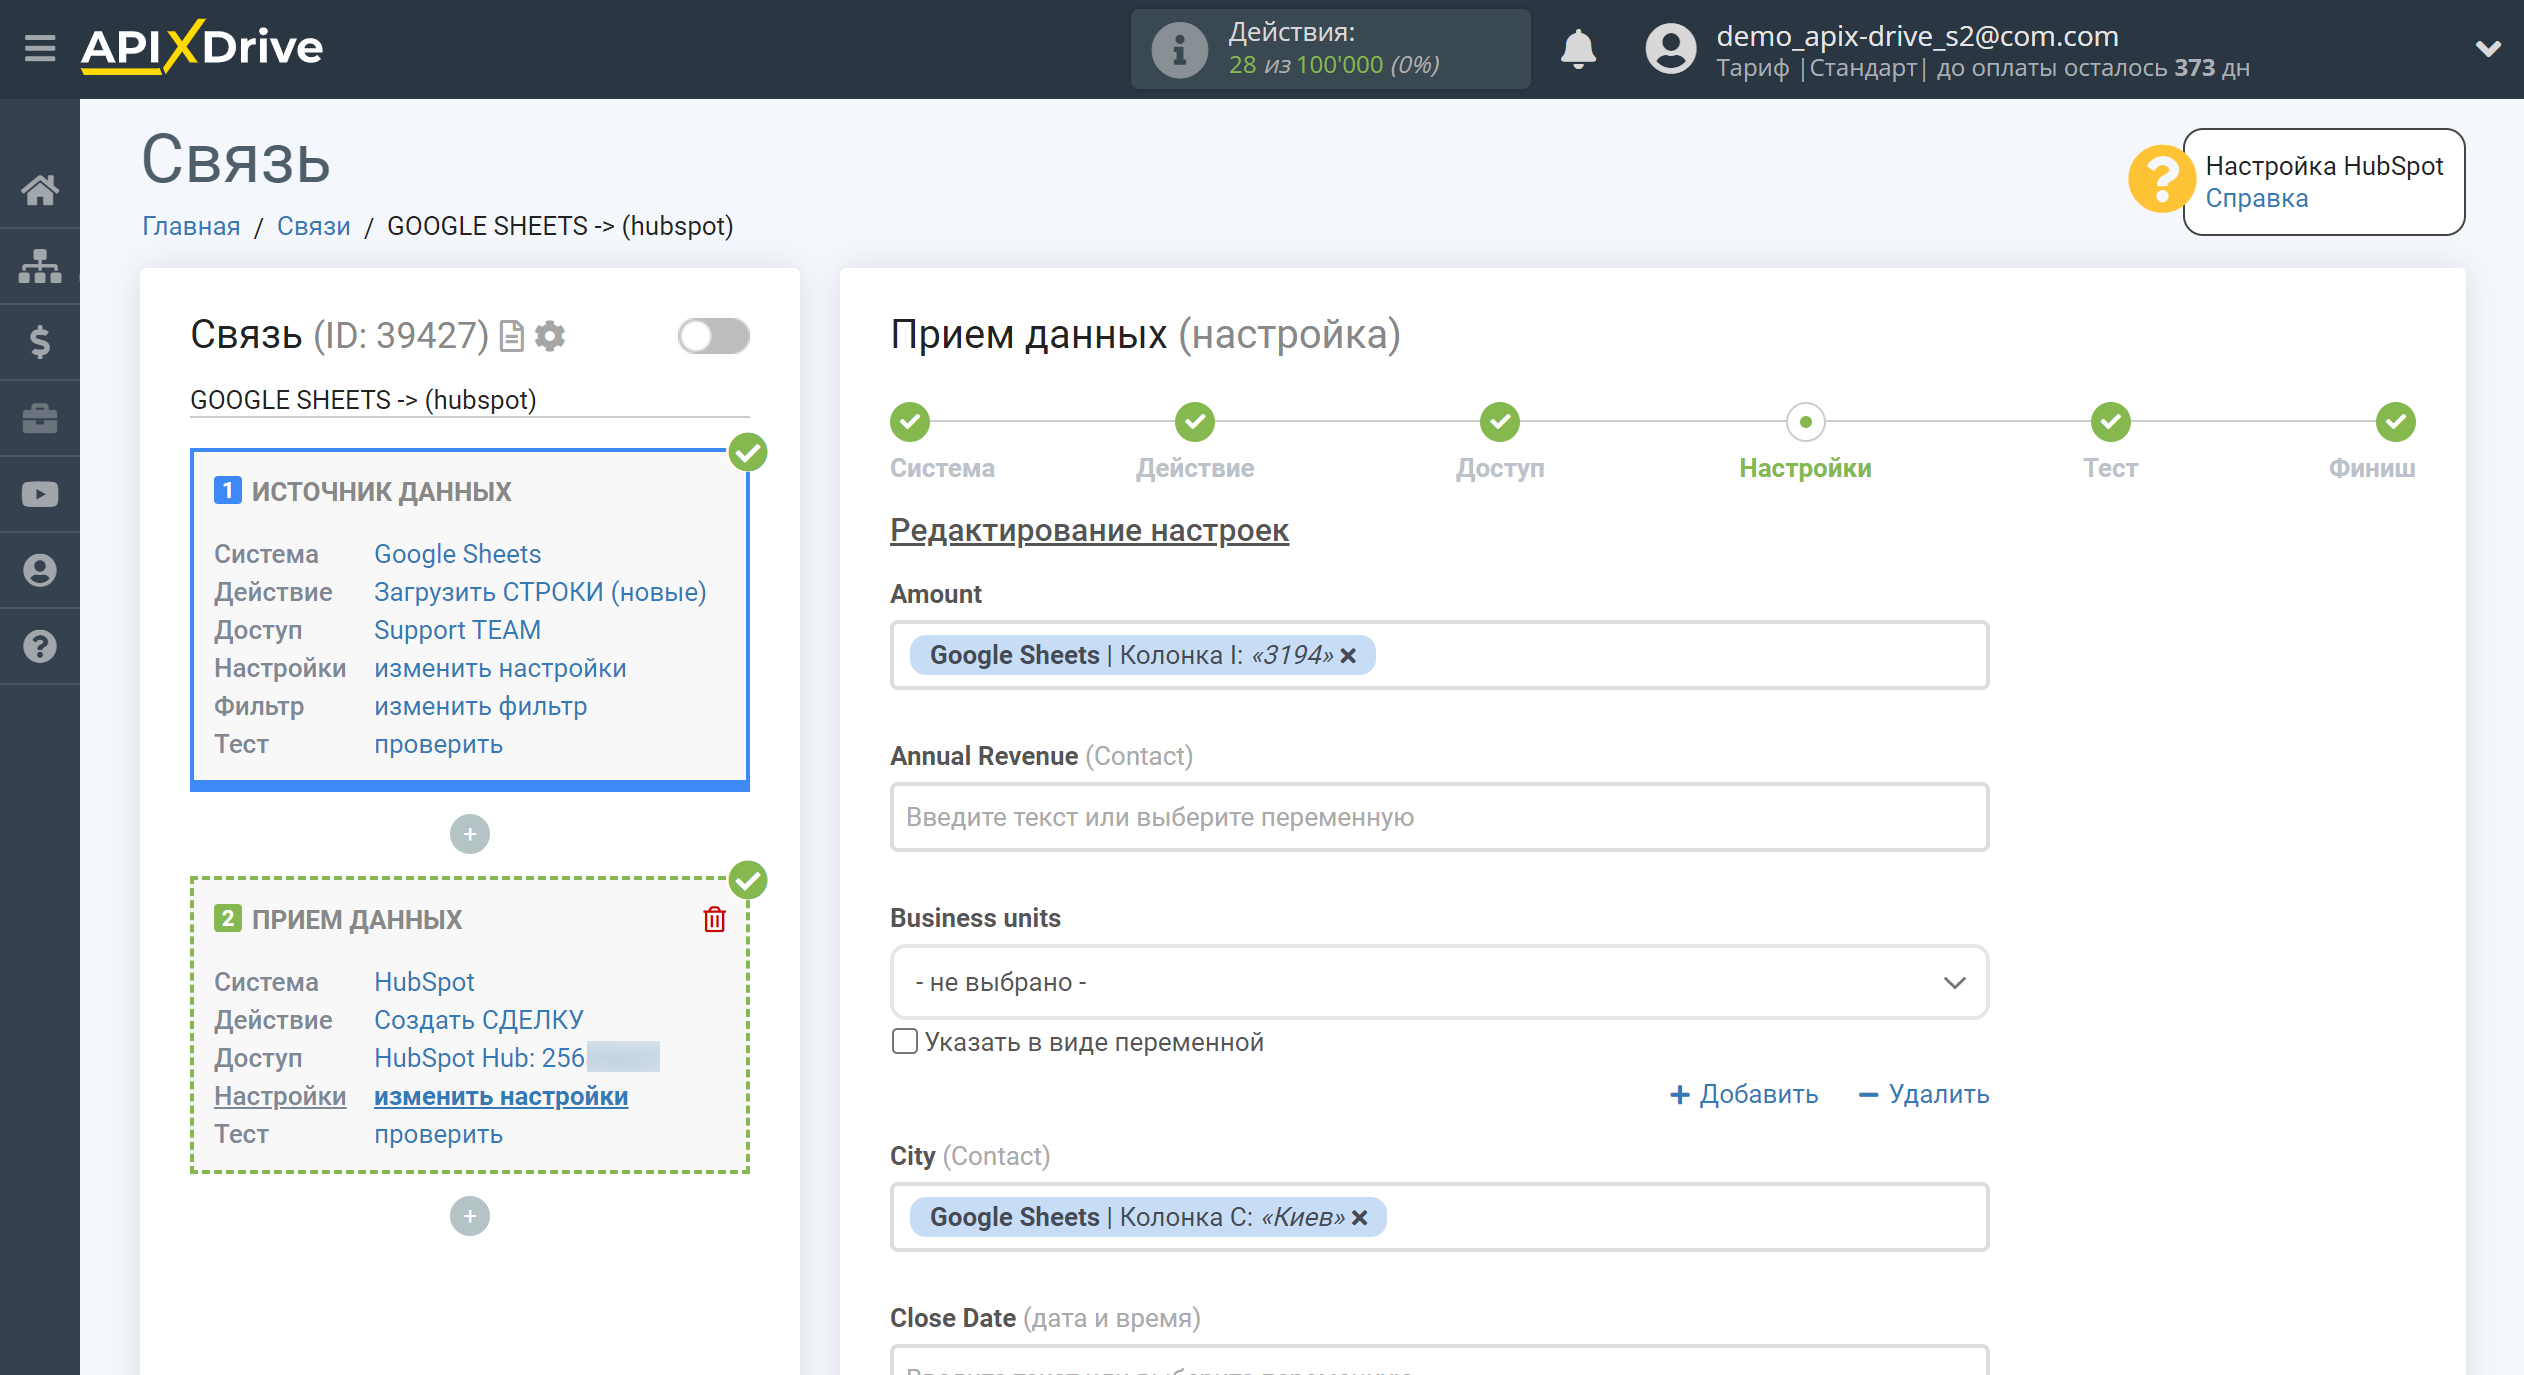Click receiver 'изменить настройки' link
The width and height of the screenshot is (2524, 1375).
point(501,1096)
